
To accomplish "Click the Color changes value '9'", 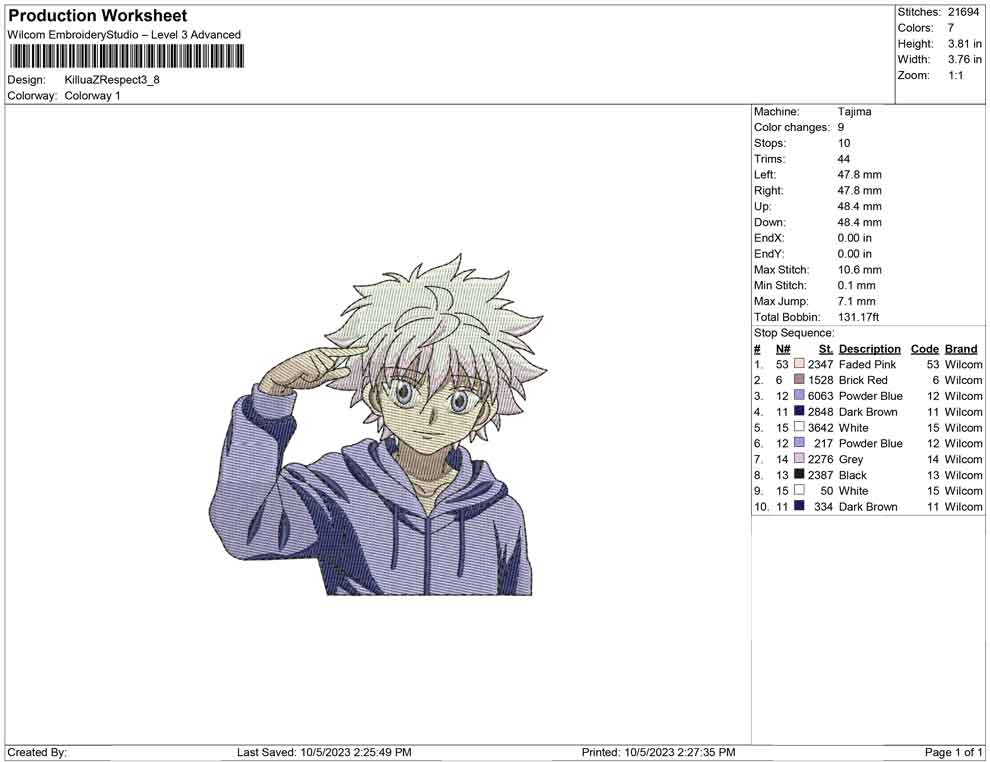I will click(x=840, y=128).
